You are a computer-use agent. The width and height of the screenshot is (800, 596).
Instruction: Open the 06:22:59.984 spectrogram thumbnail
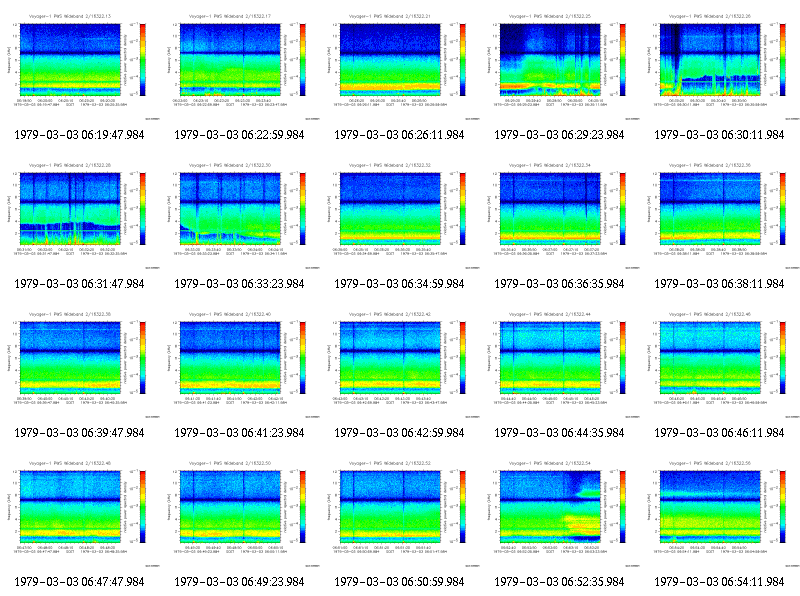click(x=240, y=66)
